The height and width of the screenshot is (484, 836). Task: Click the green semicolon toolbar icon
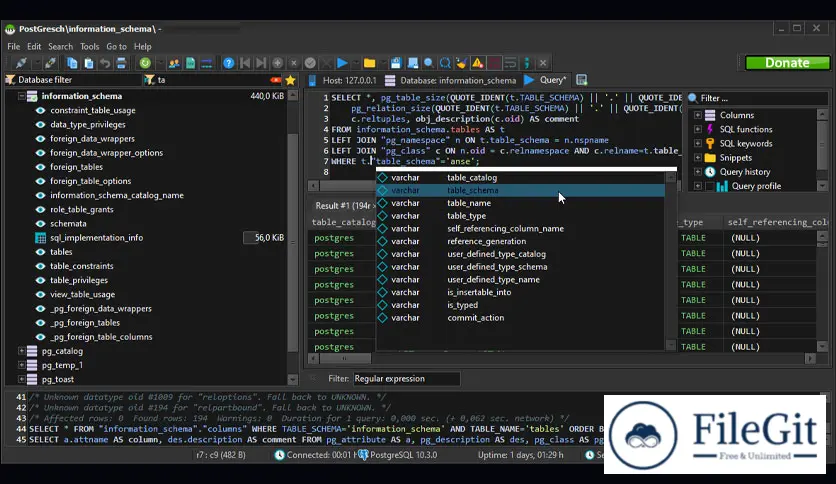tap(527, 63)
